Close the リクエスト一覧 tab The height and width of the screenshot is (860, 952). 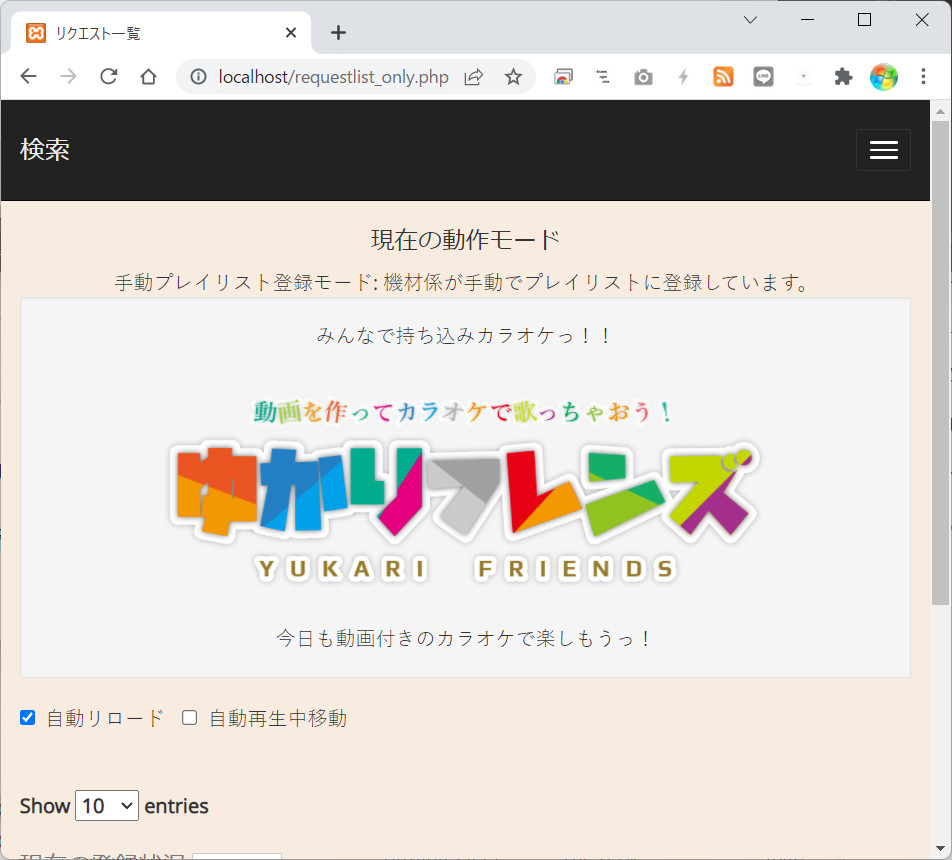click(x=291, y=33)
